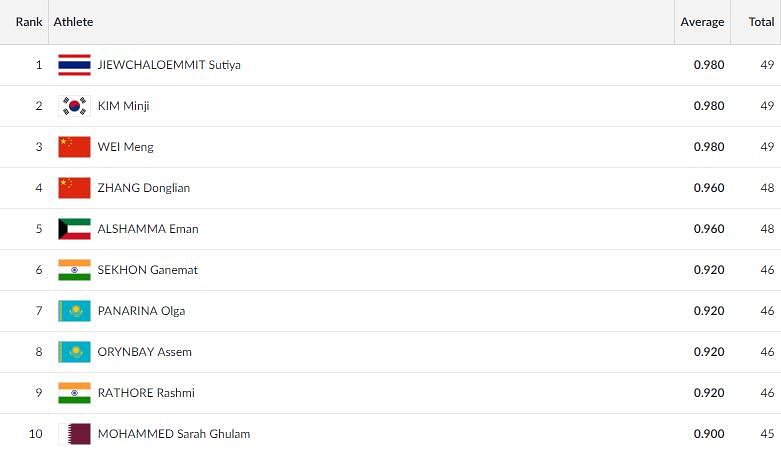Image resolution: width=781 pixels, height=451 pixels.
Task: Click South Korea flag beside KIM Minji
Action: [x=74, y=106]
